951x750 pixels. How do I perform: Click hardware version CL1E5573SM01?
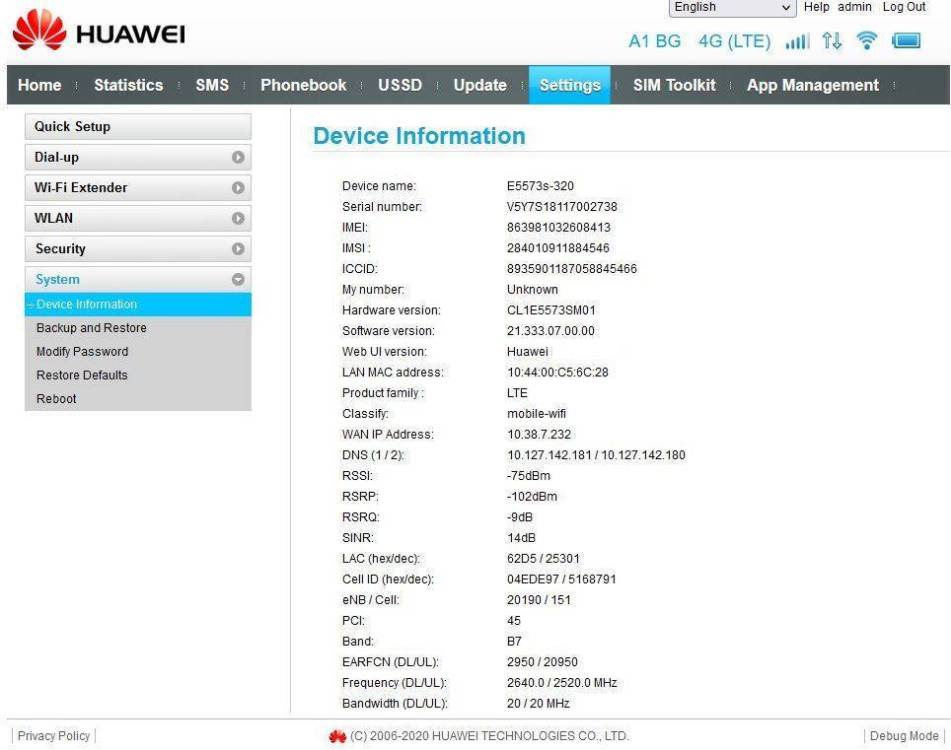click(551, 310)
